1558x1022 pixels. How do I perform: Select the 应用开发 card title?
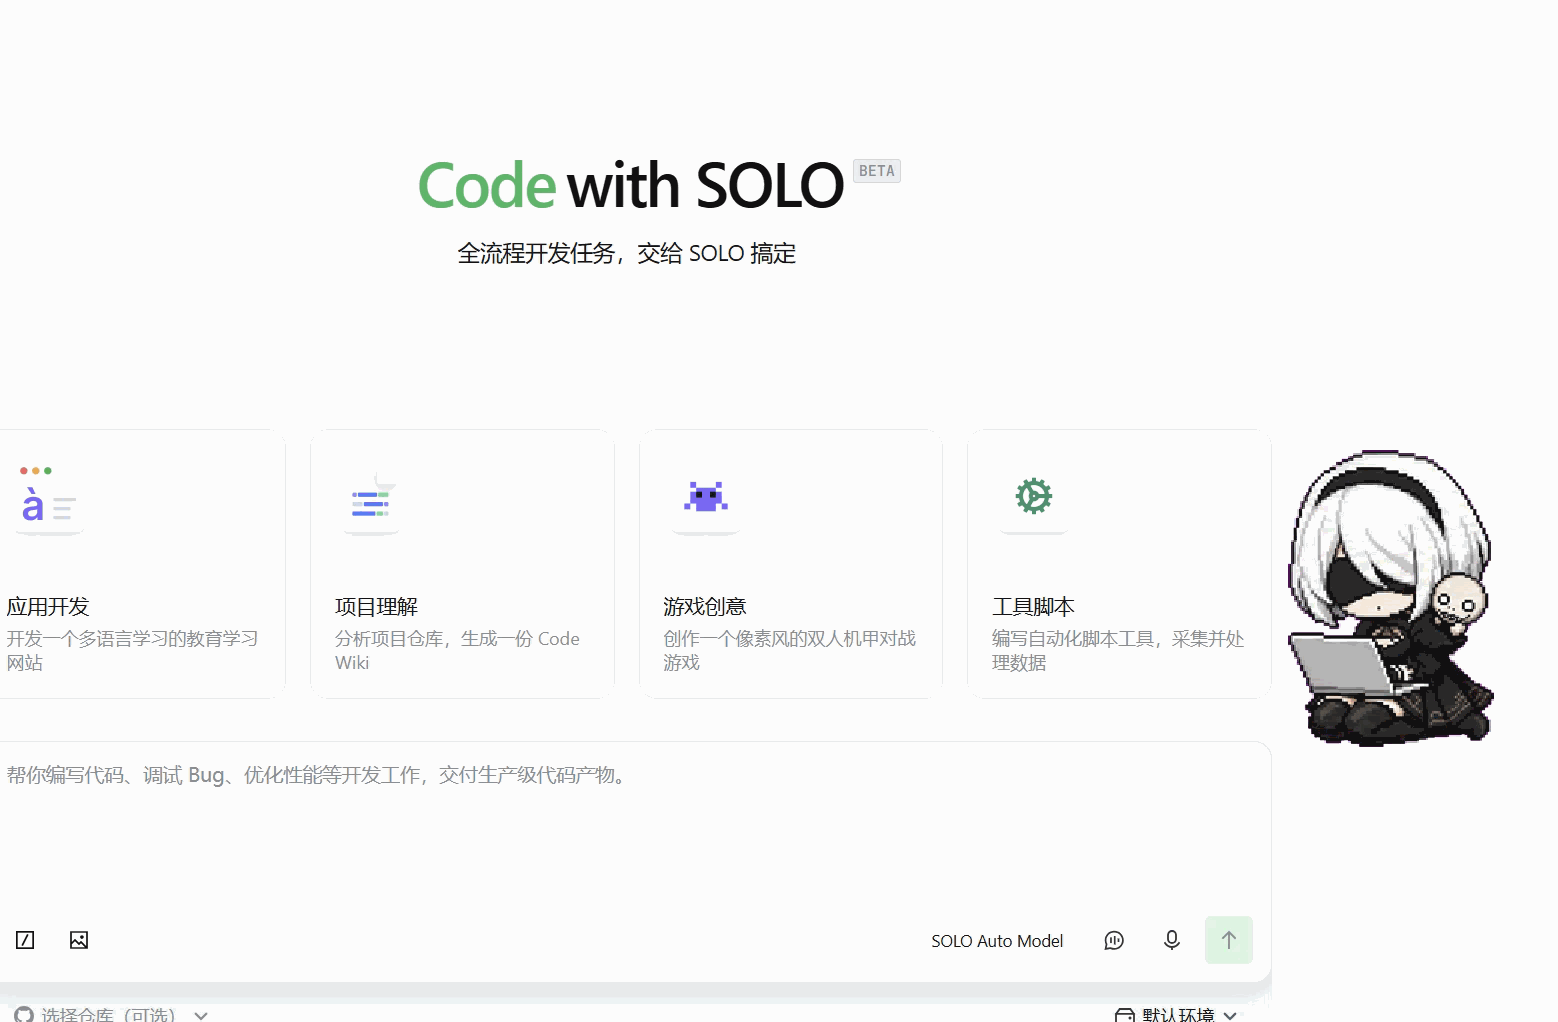48,607
